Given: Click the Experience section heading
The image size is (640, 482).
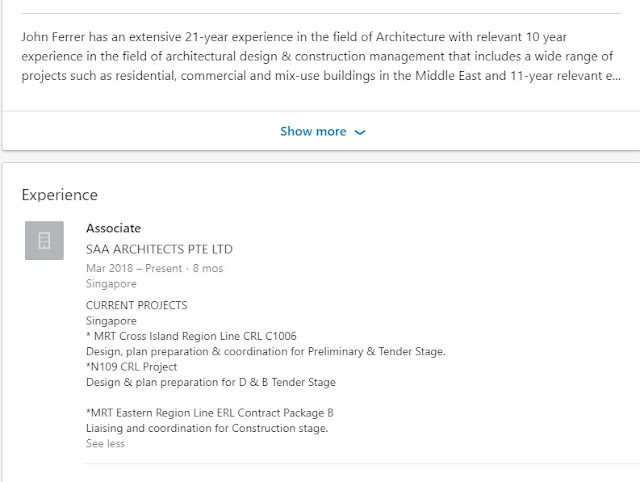Looking at the screenshot, I should click(60, 195).
